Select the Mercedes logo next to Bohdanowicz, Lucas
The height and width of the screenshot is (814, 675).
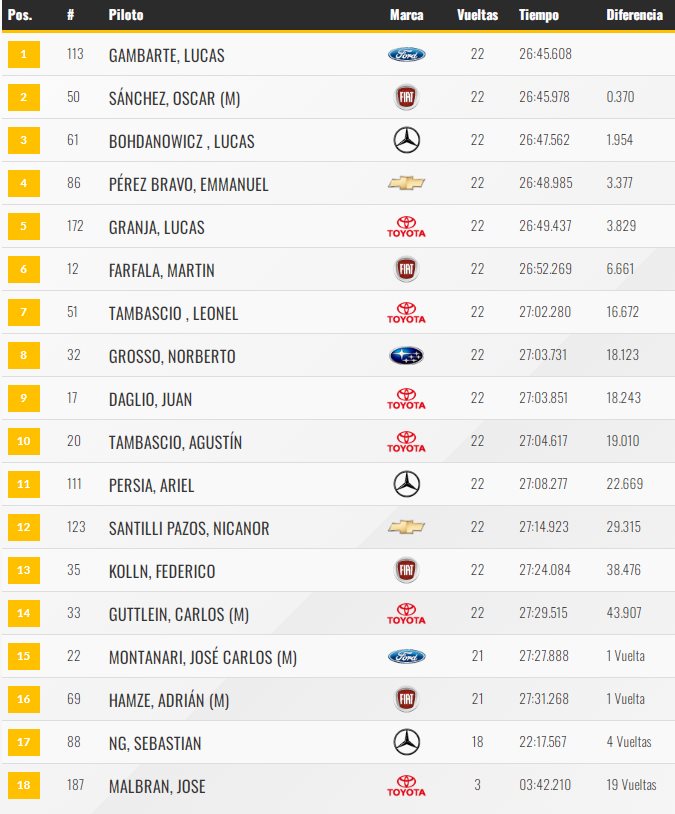click(407, 140)
